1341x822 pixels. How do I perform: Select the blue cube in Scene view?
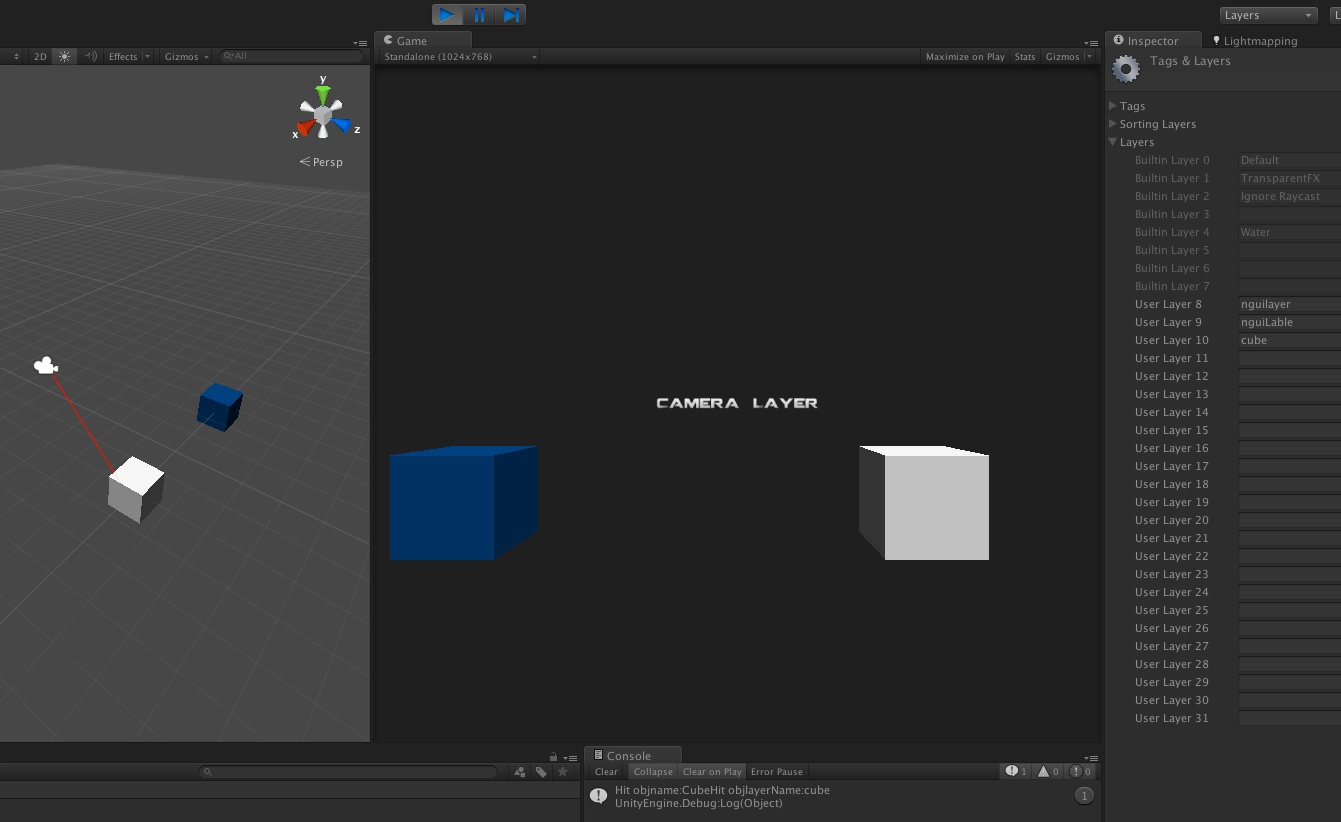coord(220,407)
